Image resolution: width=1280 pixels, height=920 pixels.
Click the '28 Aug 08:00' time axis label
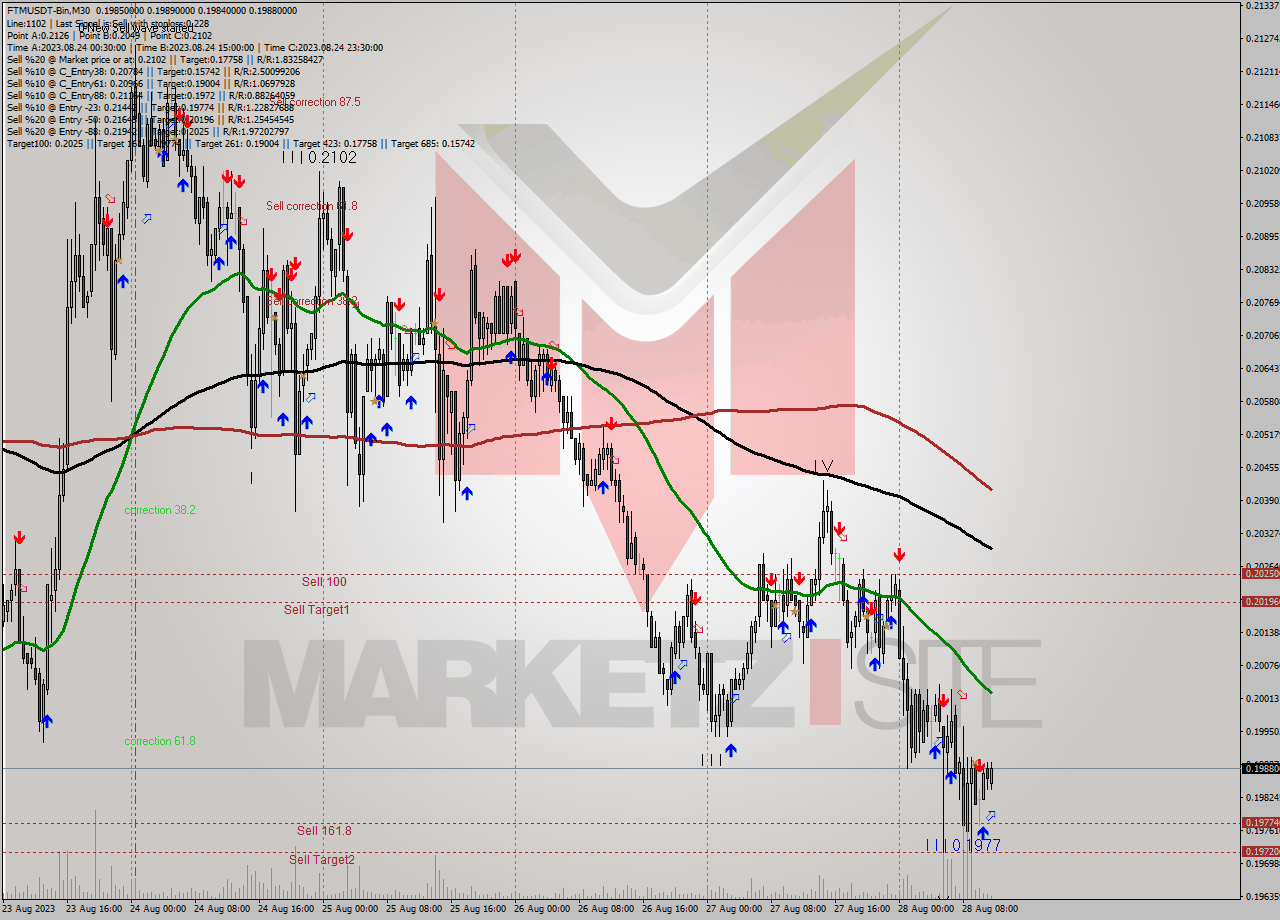(990, 909)
